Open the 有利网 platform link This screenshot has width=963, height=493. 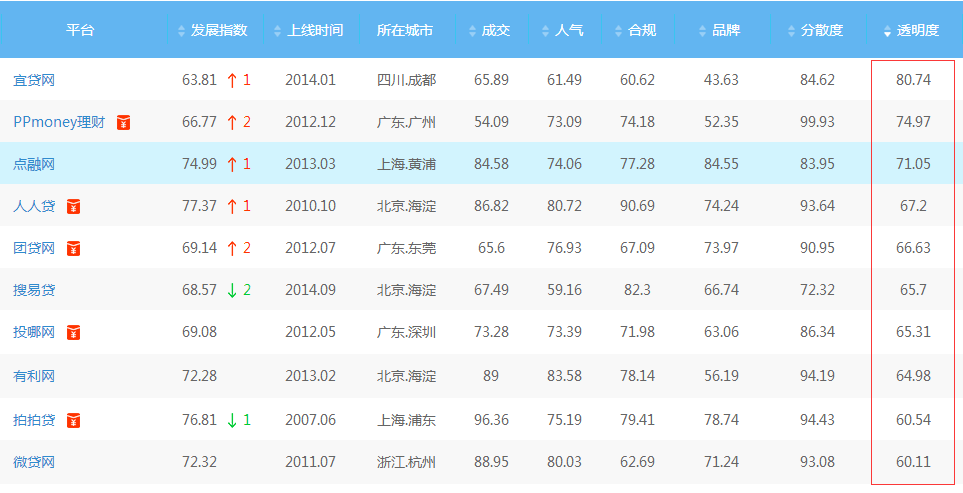pos(34,376)
